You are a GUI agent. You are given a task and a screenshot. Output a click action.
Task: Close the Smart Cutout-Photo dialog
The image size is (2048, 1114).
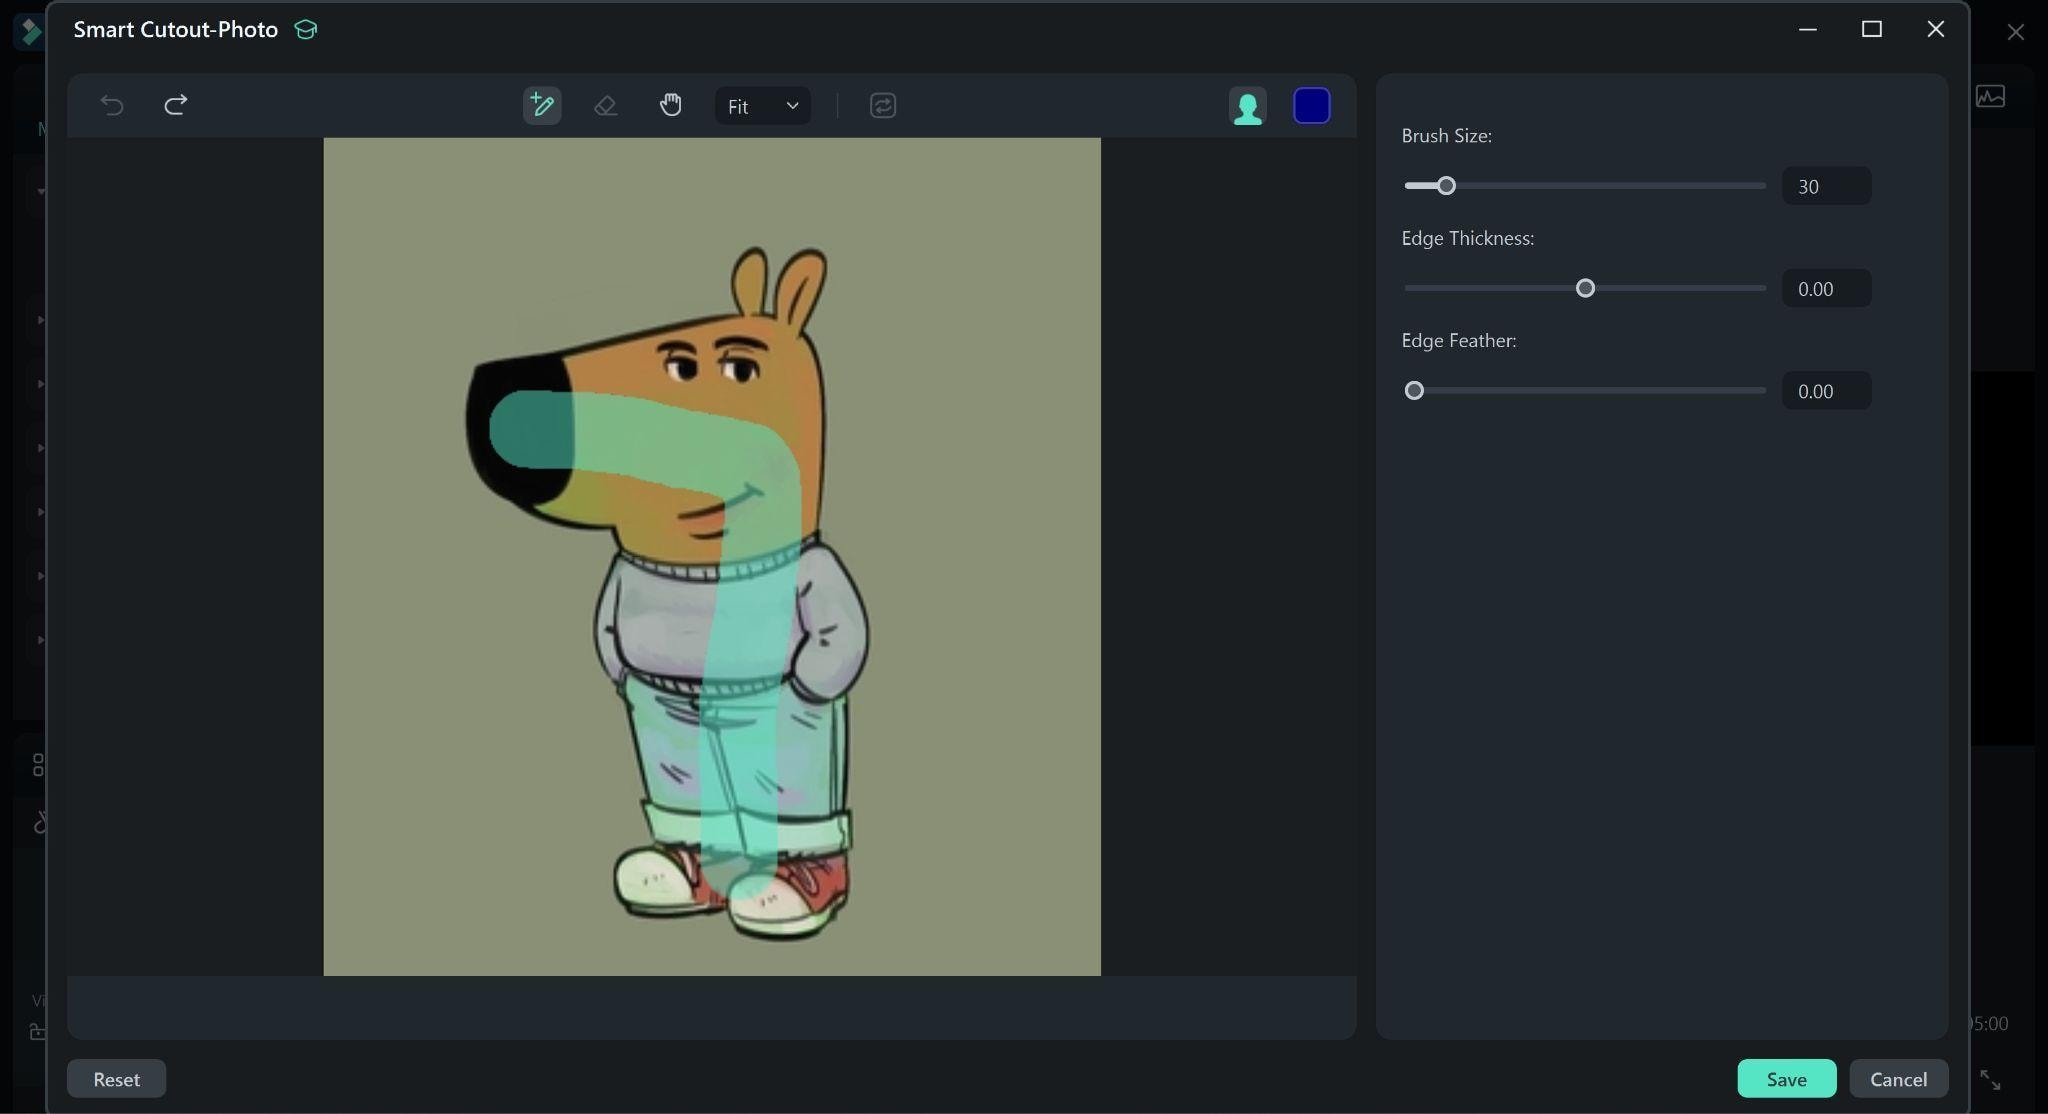click(x=1936, y=30)
